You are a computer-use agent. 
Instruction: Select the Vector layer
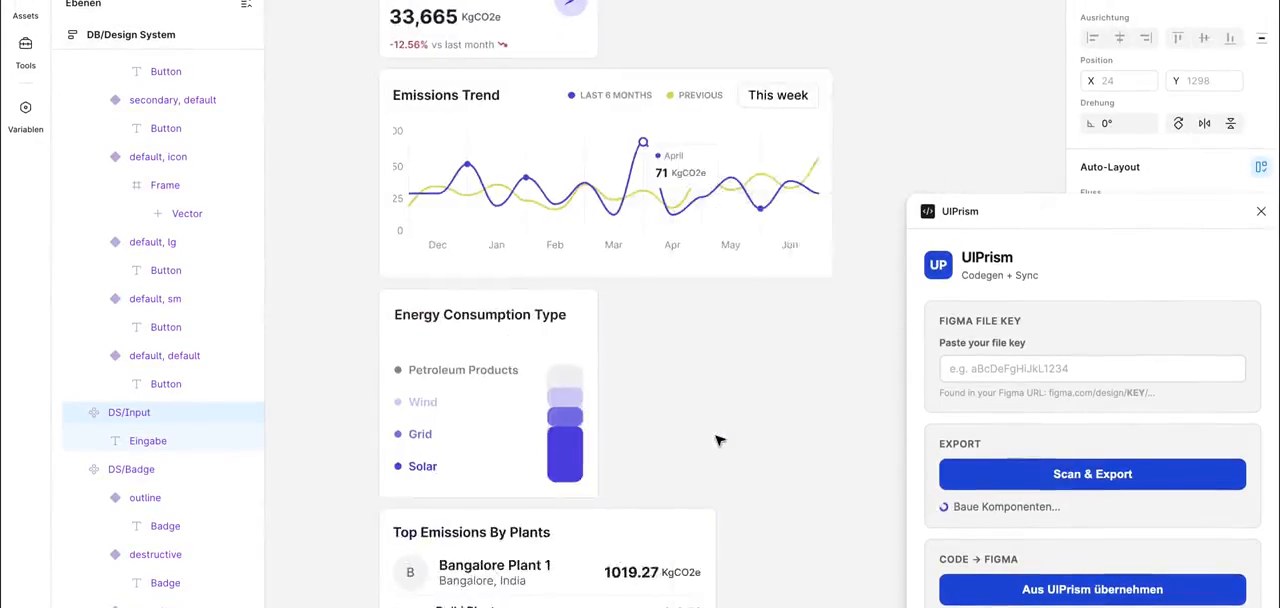pyautogui.click(x=187, y=214)
